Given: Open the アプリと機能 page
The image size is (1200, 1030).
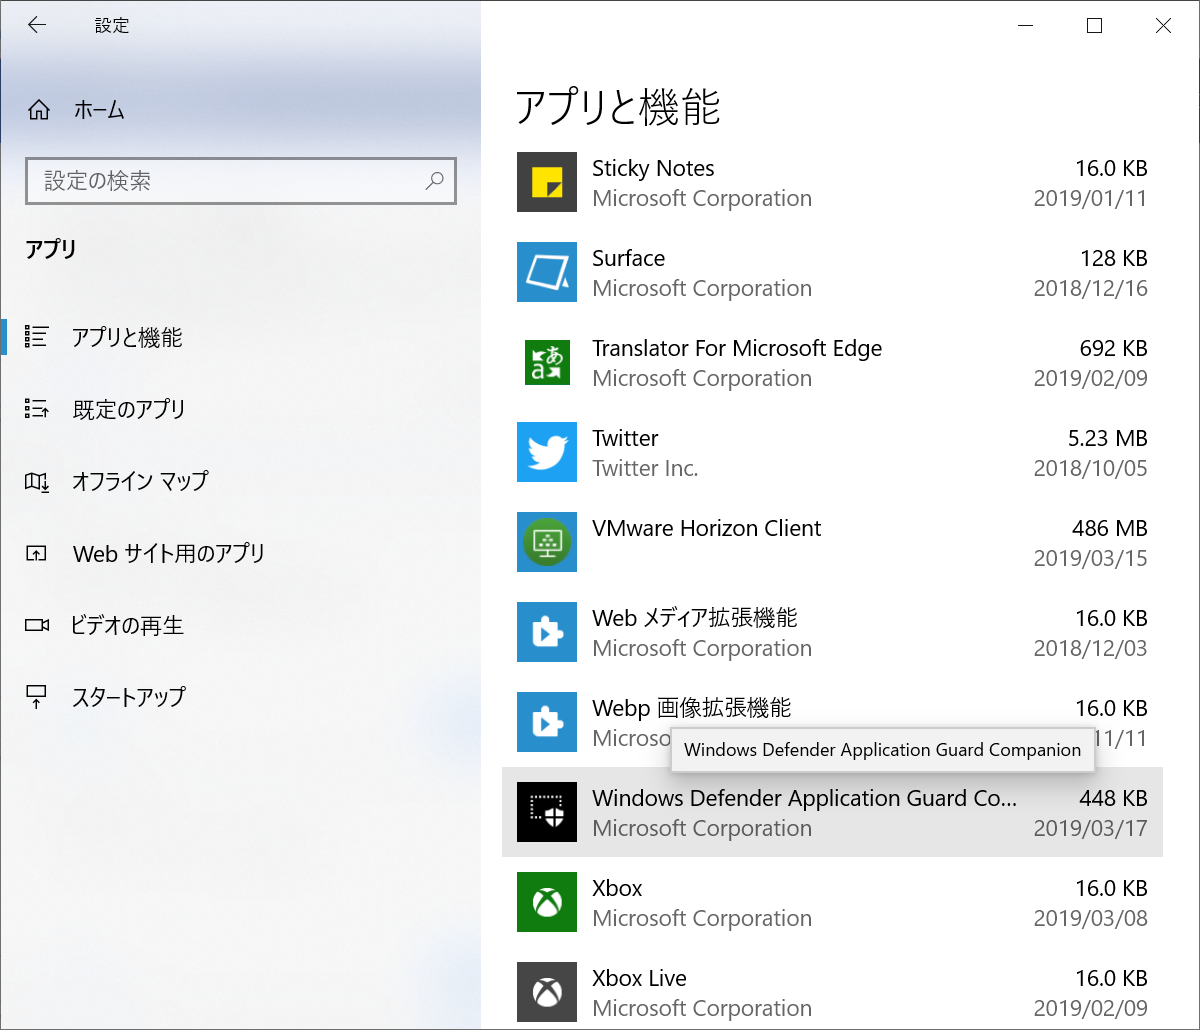Looking at the screenshot, I should pos(240,337).
